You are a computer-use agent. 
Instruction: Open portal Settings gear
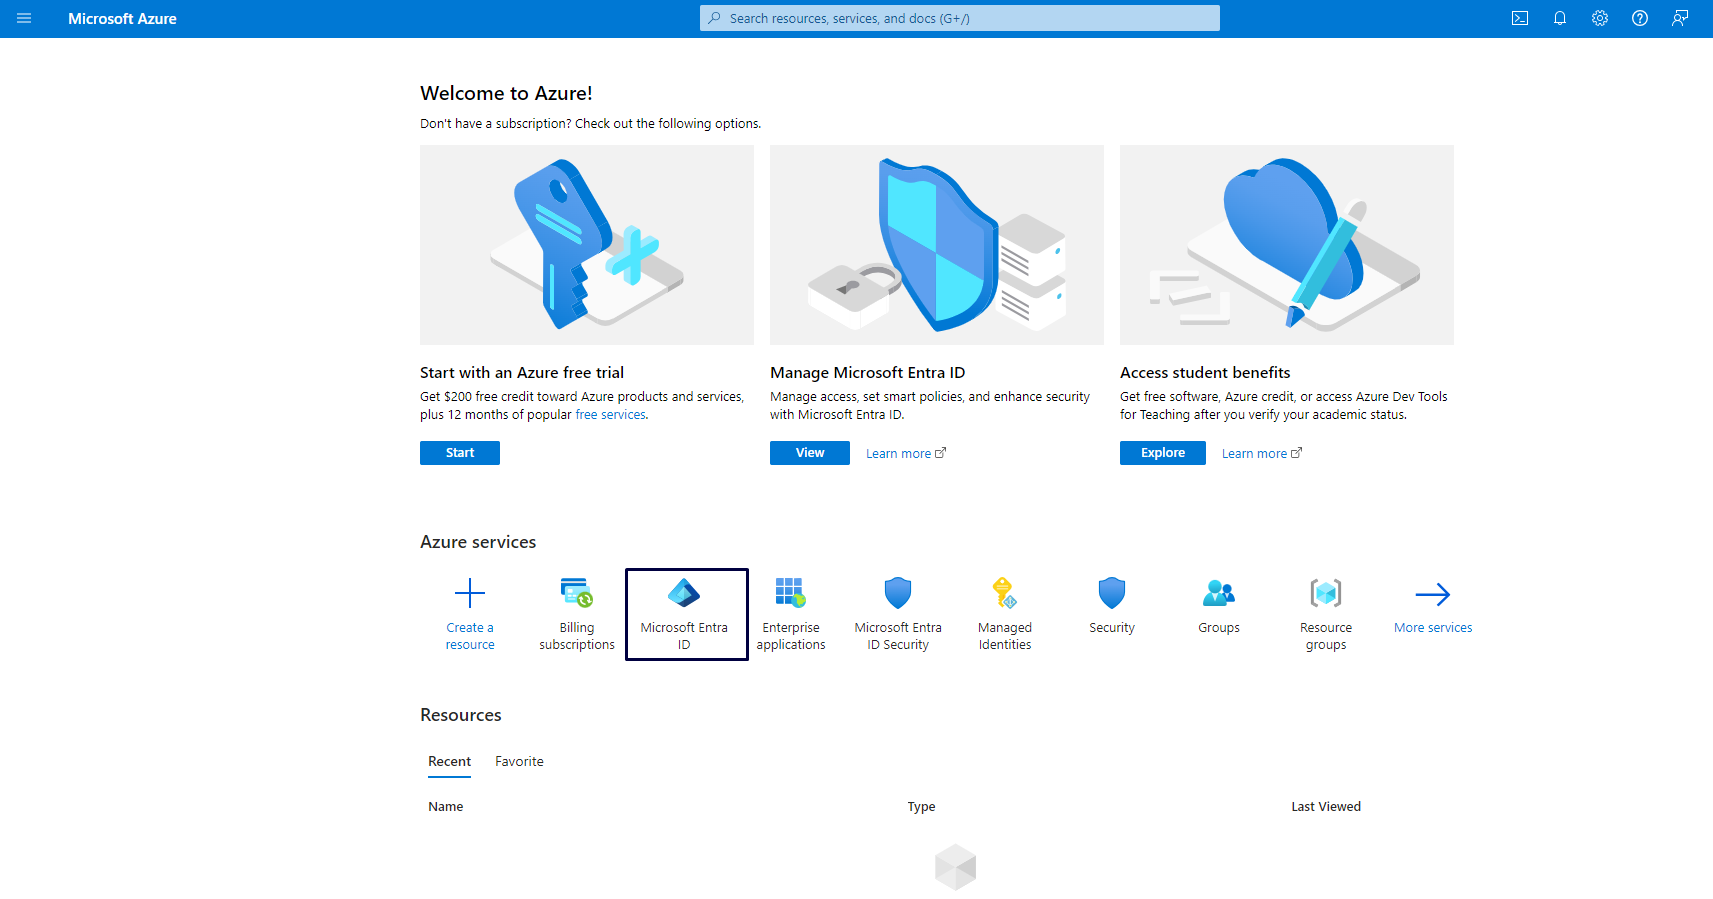(1599, 18)
